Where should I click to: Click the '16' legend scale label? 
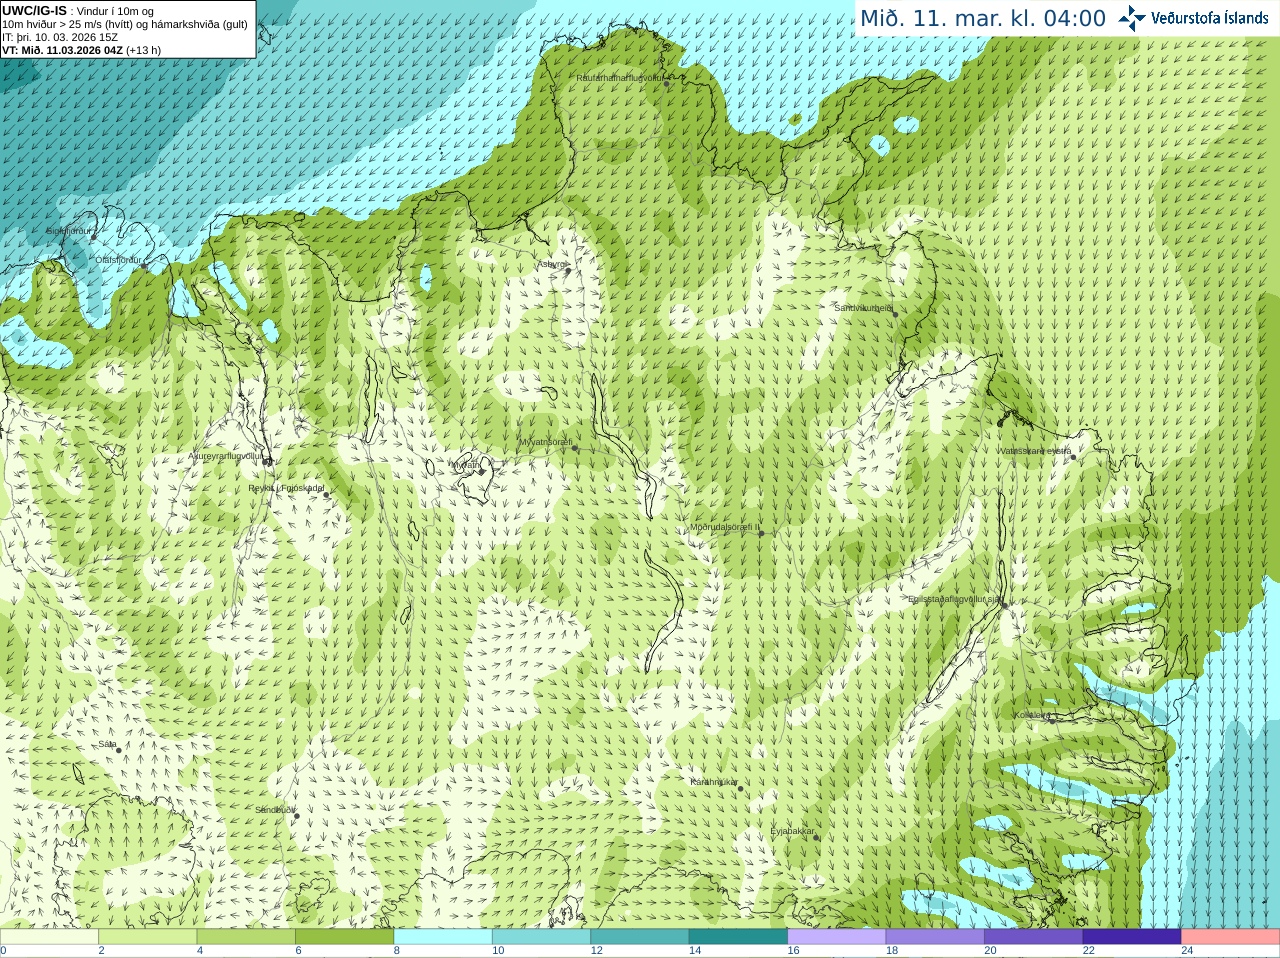[793, 951]
